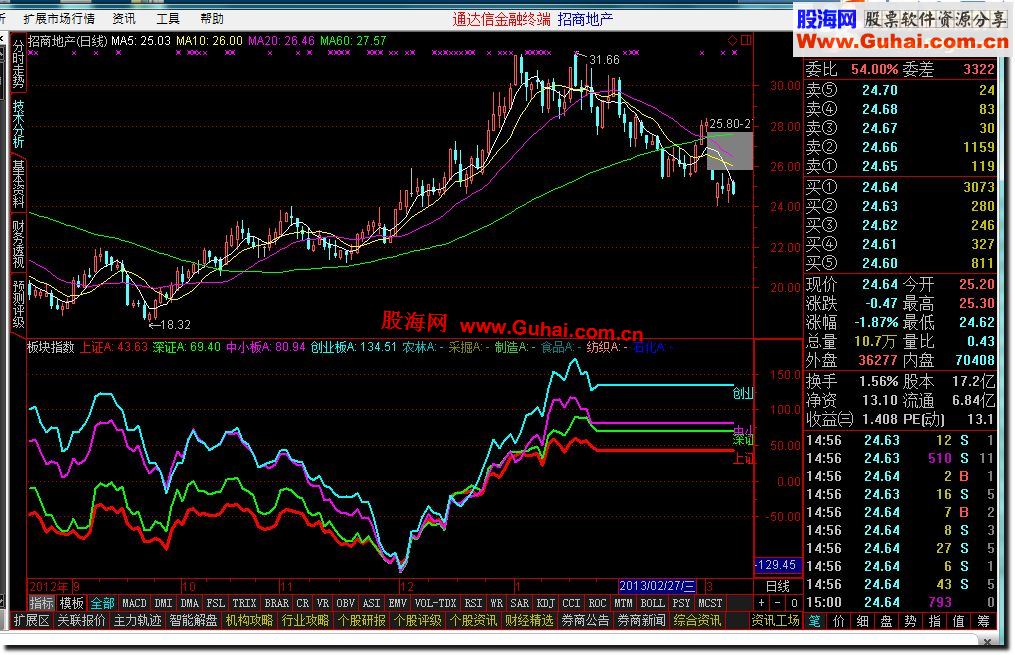Viewport: 1015px width, 655px height.
Task: Apply the BOLL indicator
Action: [652, 603]
